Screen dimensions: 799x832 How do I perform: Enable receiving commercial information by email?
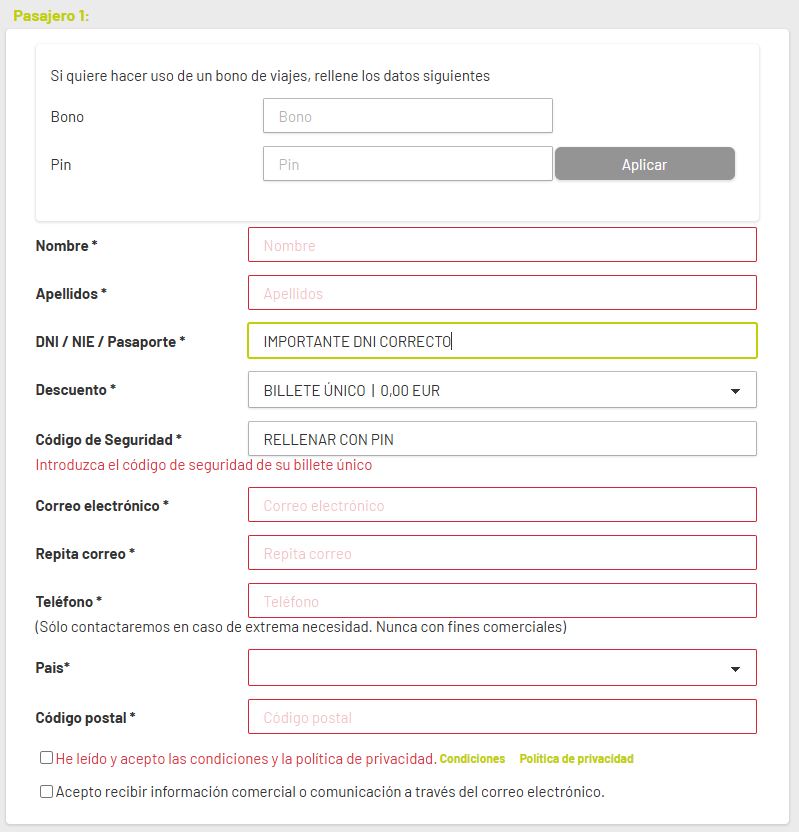point(46,791)
